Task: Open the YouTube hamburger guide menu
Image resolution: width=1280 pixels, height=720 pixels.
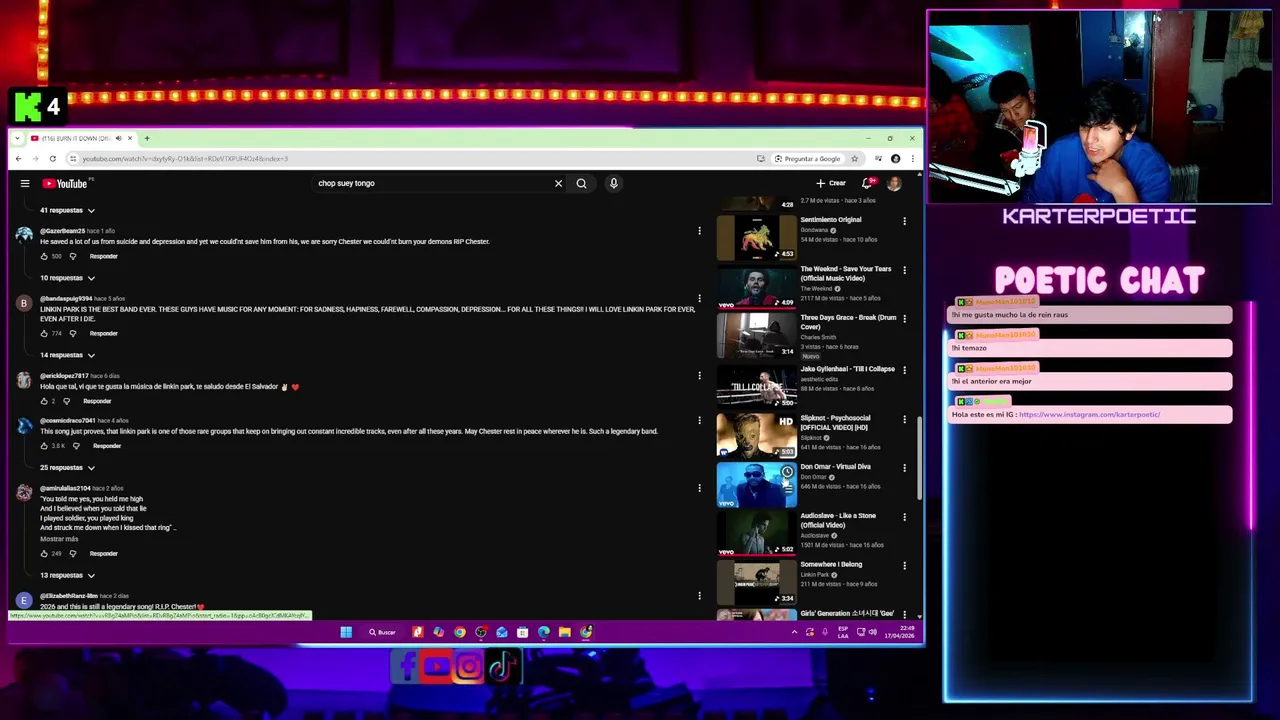Action: 25,184
